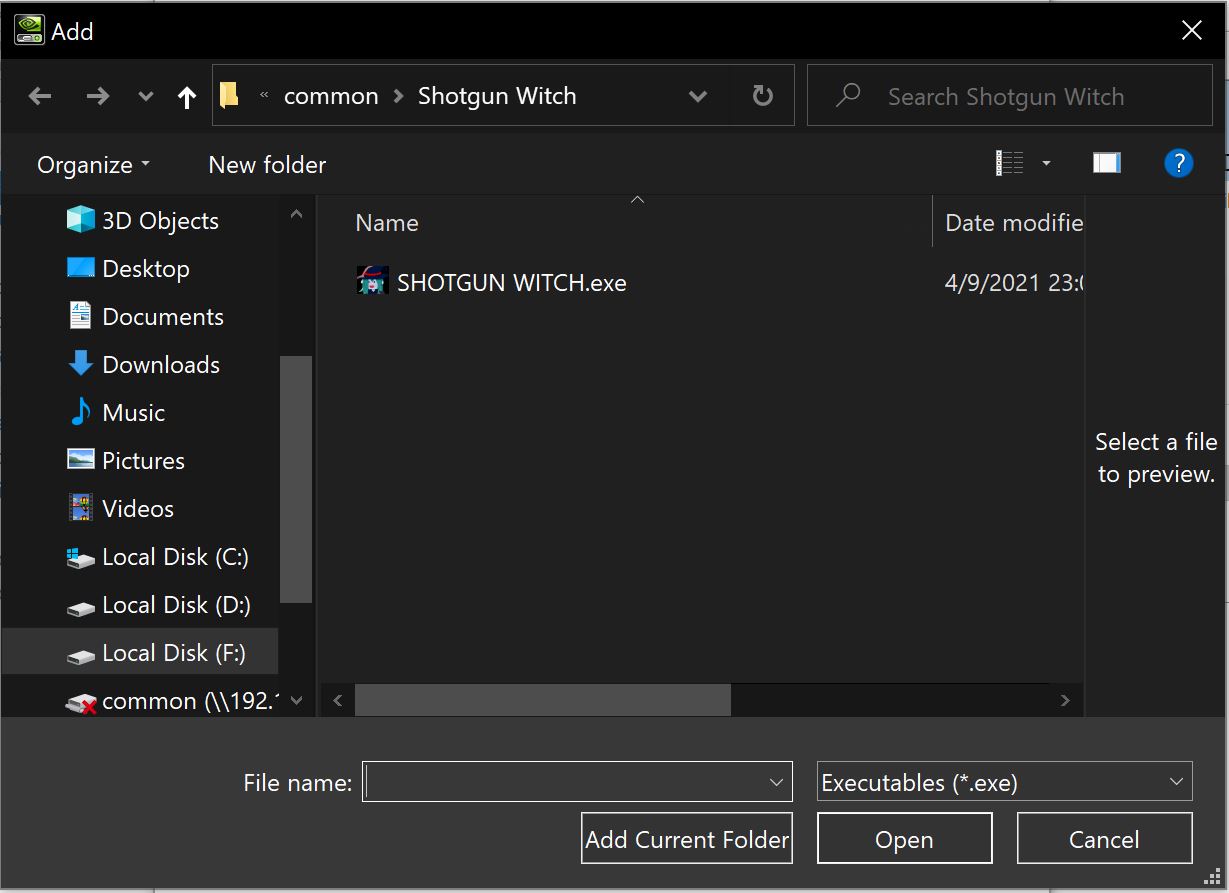Open the Executables (*.exe) file type dropdown
1229x893 pixels.
coord(1004,783)
